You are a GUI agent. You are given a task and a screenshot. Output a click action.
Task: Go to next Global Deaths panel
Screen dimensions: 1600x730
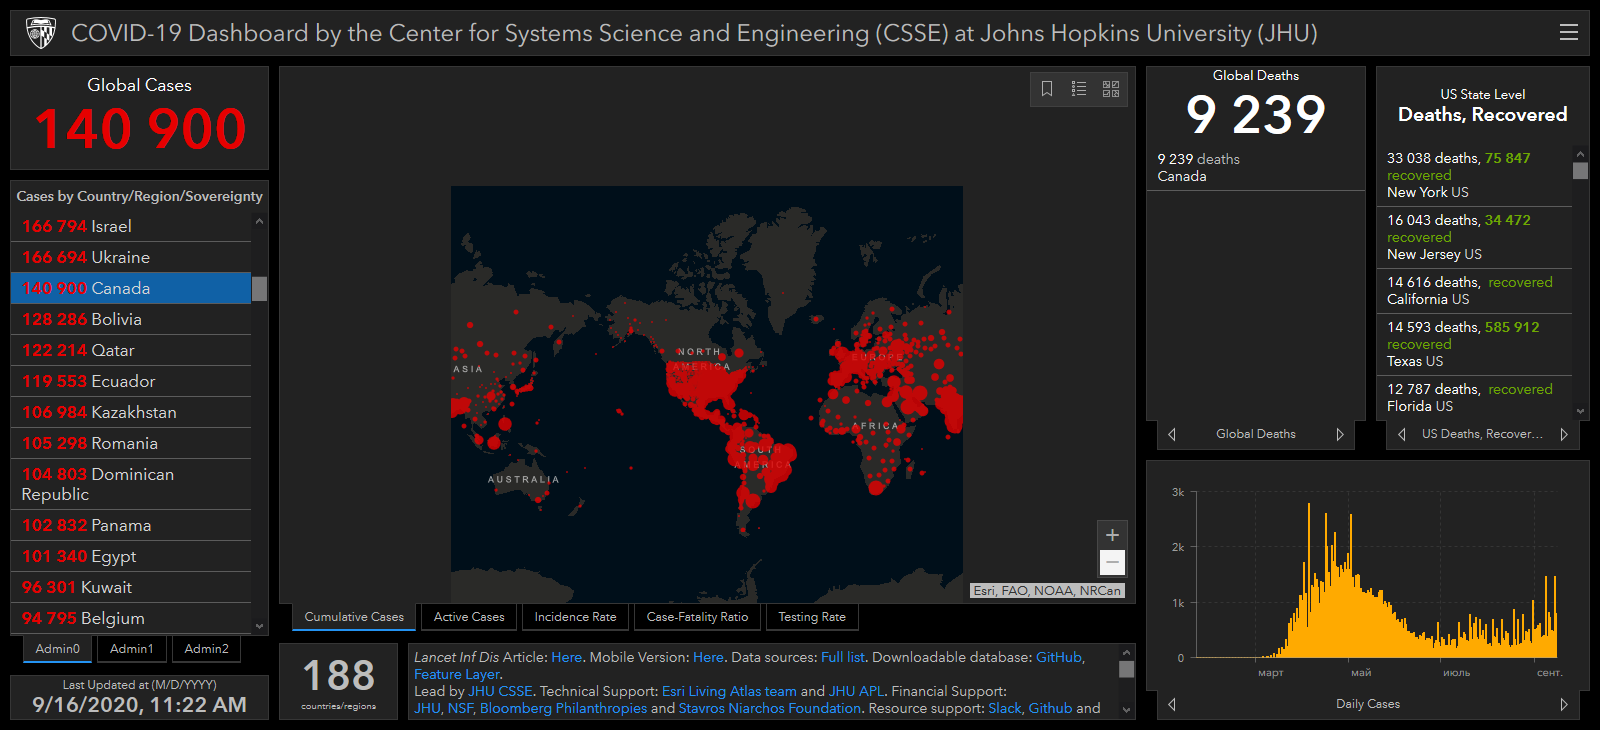[x=1340, y=434]
